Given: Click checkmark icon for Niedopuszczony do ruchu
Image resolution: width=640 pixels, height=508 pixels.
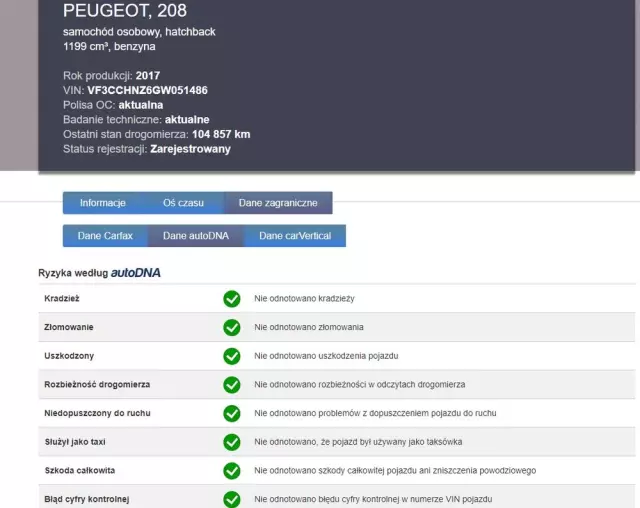Looking at the screenshot, I should [232, 413].
